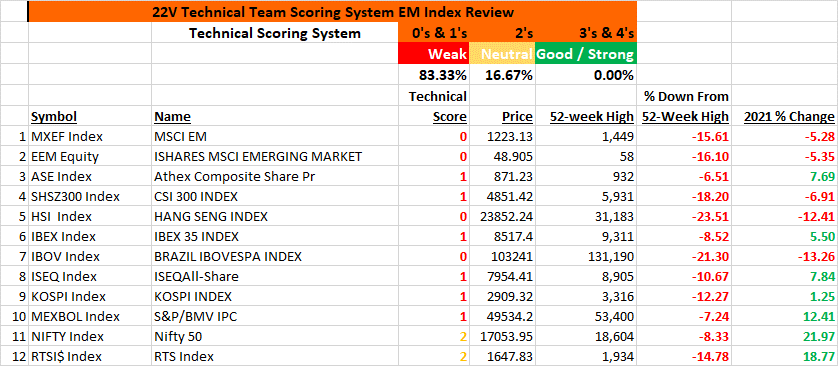Select the 'IBEX Index' symbol cell
This screenshot has height=366, width=838.
(90, 237)
